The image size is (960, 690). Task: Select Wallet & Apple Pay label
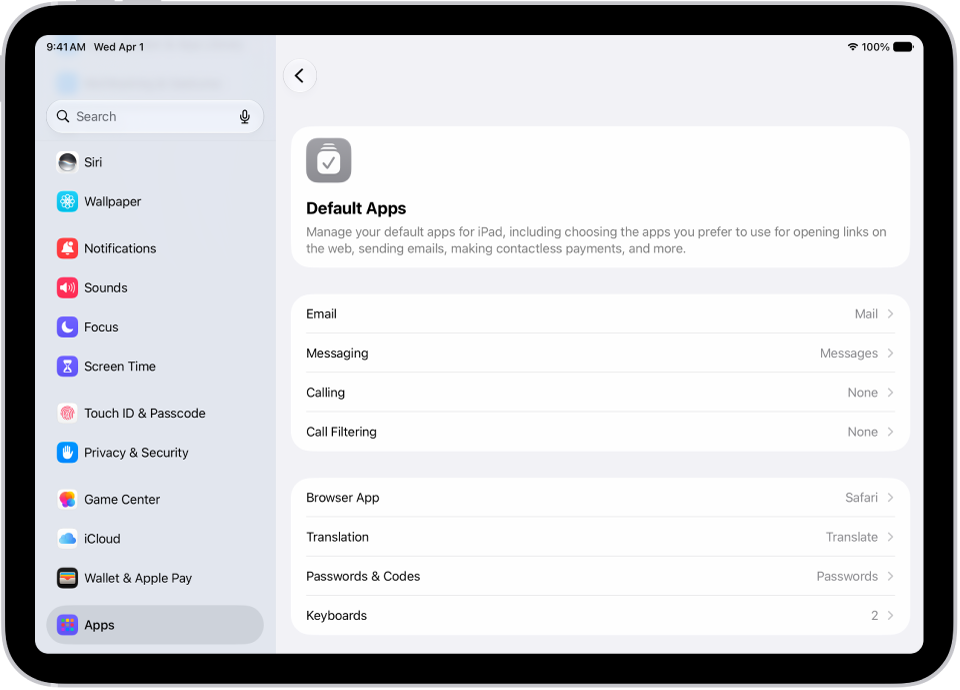138,578
